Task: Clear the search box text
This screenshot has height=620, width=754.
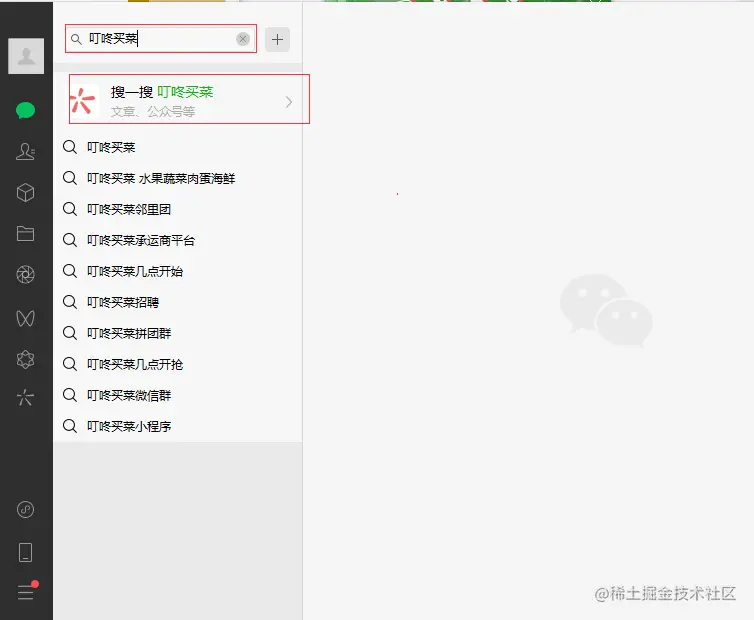Action: click(x=243, y=39)
